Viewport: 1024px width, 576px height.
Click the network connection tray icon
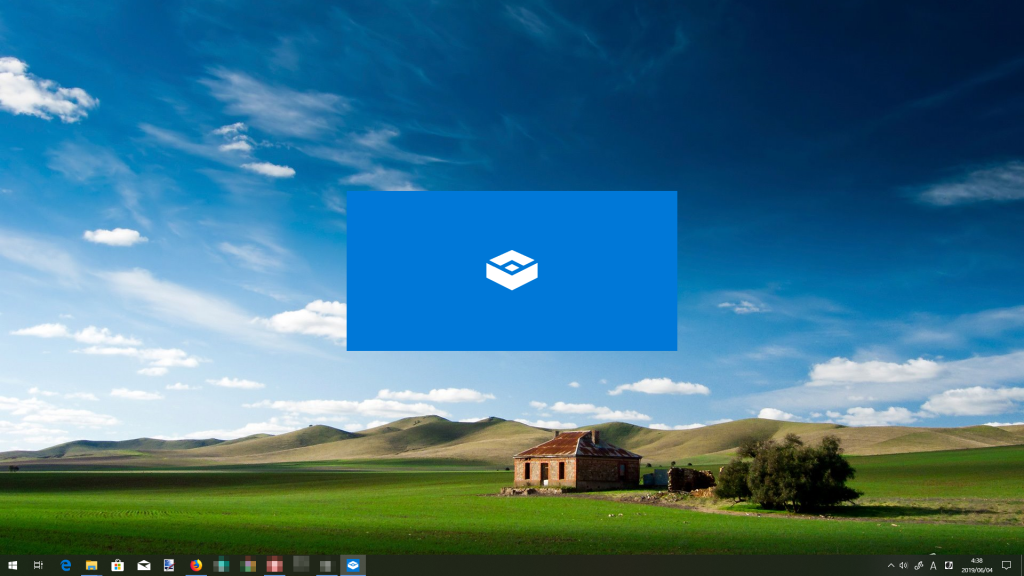pyautogui.click(x=919, y=565)
